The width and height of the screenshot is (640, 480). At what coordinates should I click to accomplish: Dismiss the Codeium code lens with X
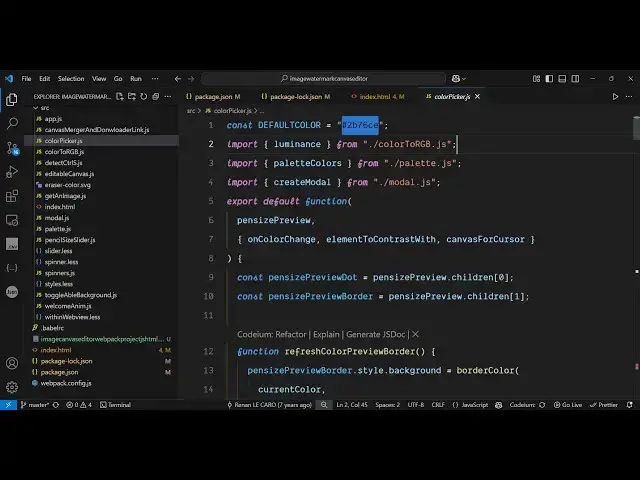pyautogui.click(x=415, y=334)
